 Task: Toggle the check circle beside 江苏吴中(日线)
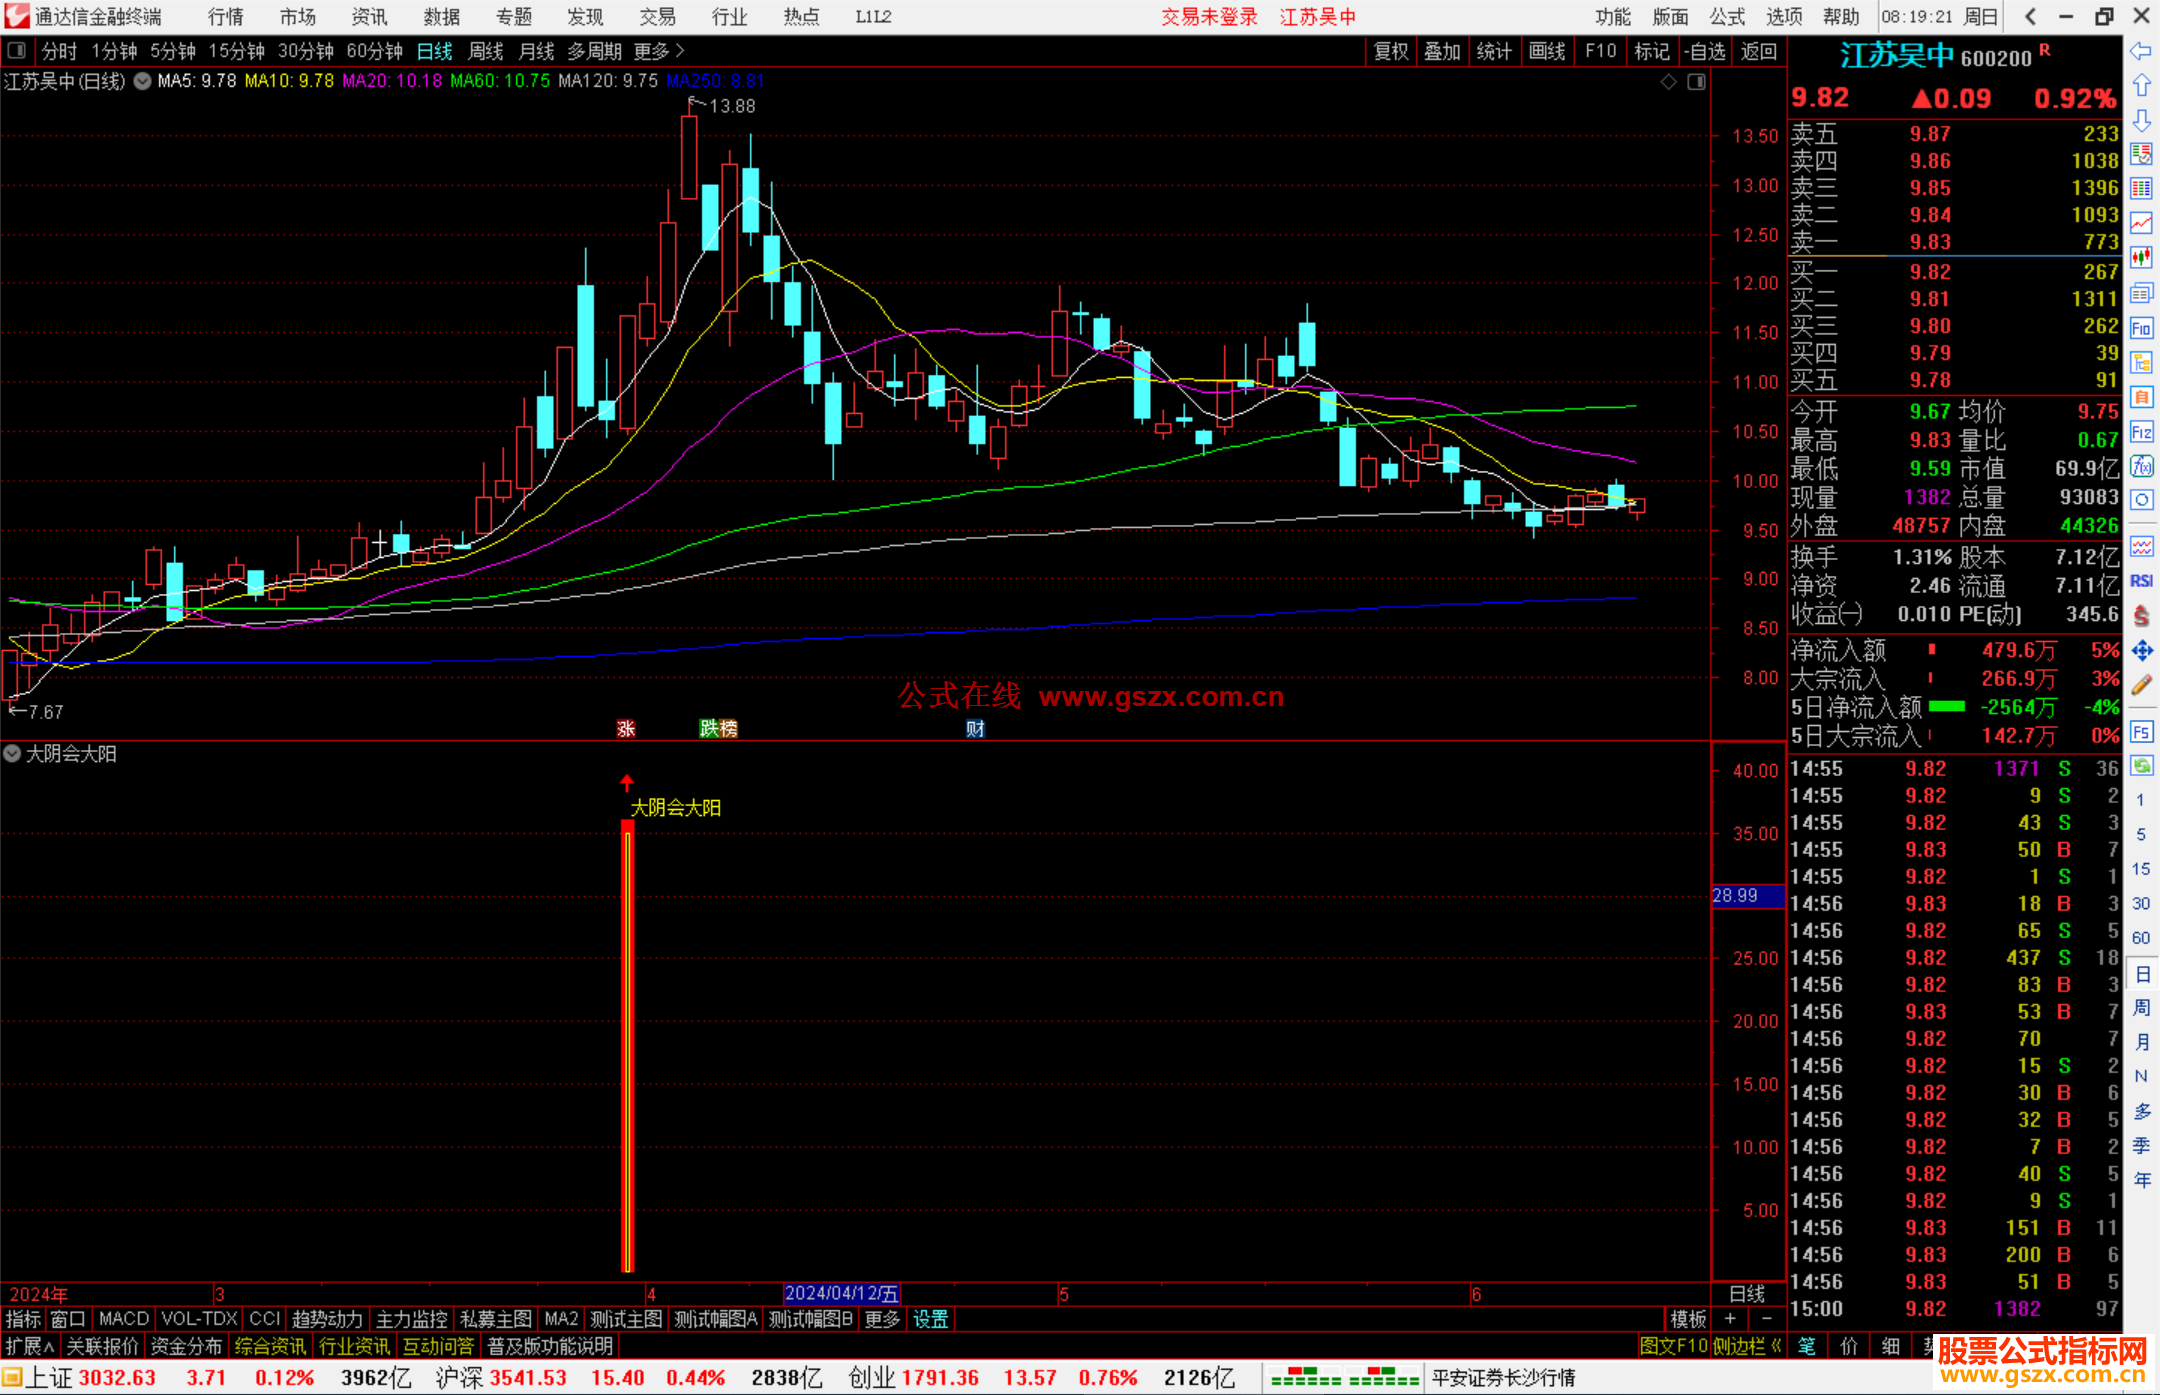[x=143, y=81]
